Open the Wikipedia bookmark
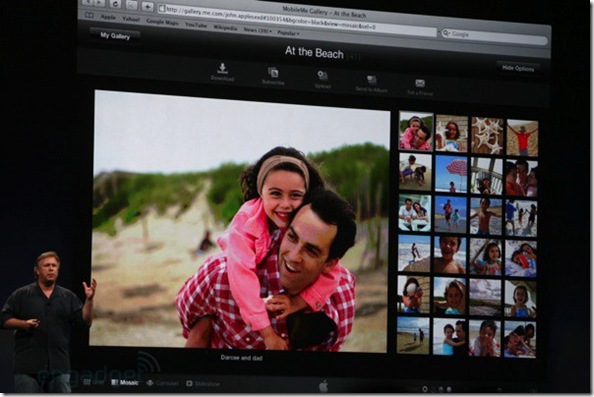 click(225, 28)
